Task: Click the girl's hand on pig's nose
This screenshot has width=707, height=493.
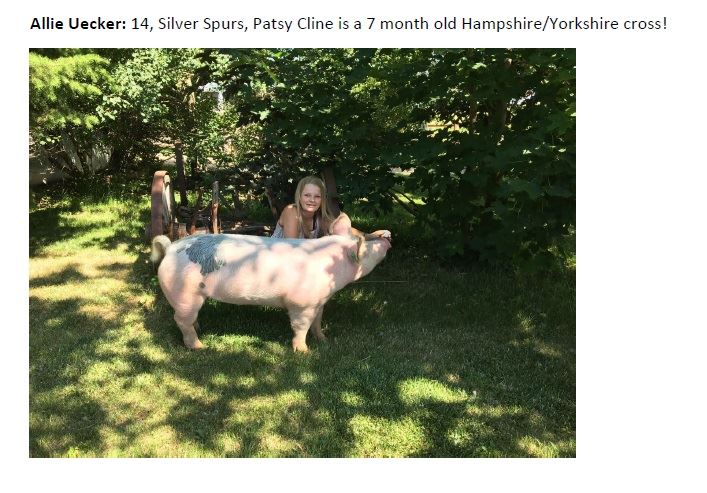Action: click(381, 235)
